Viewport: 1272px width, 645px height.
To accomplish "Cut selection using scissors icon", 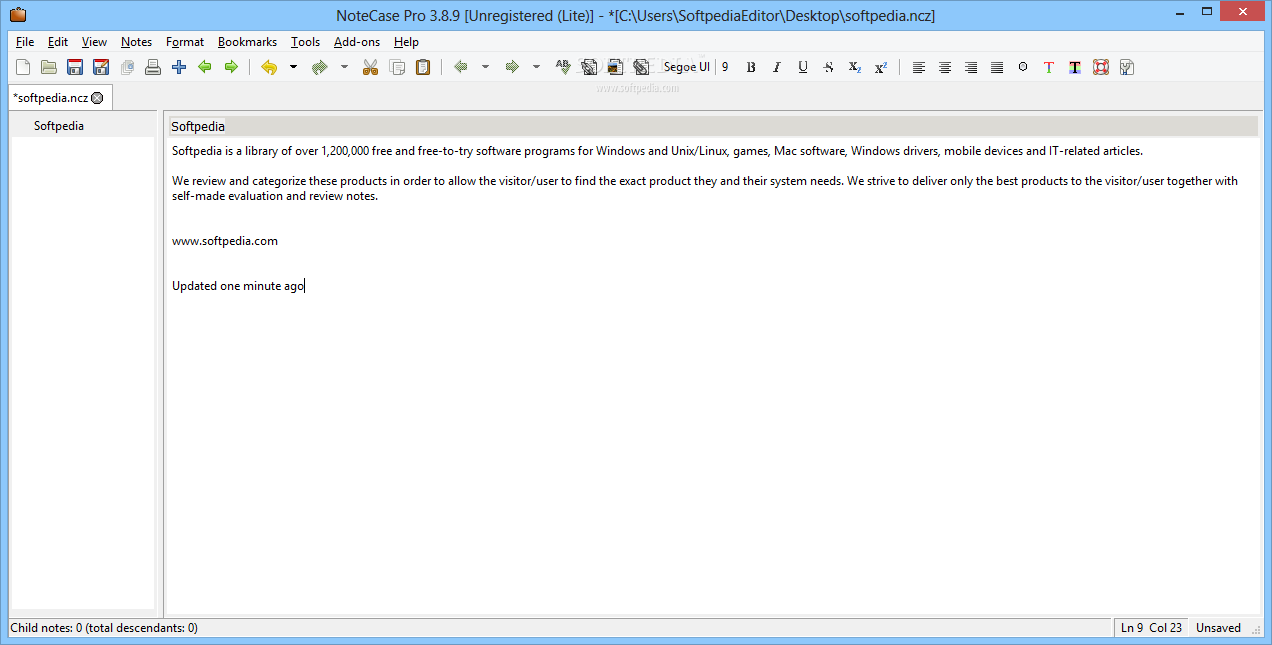I will click(370, 67).
